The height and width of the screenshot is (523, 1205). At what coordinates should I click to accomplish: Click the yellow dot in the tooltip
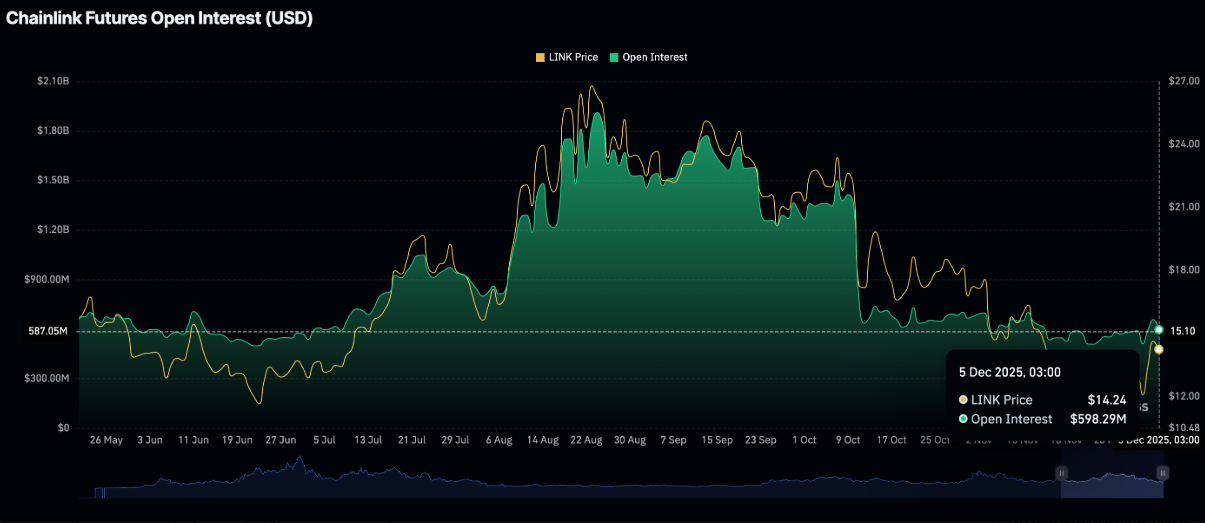coord(963,400)
